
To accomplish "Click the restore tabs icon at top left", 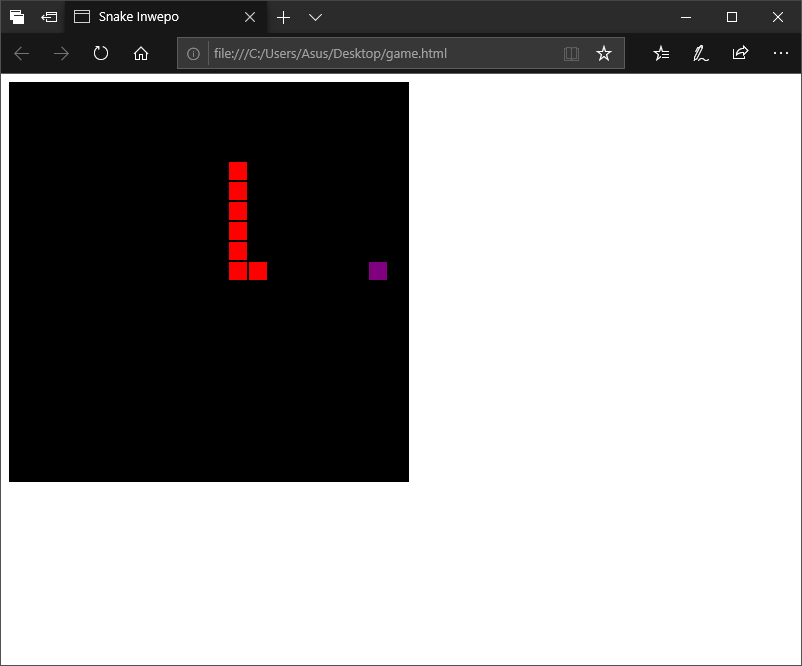I will [x=48, y=17].
